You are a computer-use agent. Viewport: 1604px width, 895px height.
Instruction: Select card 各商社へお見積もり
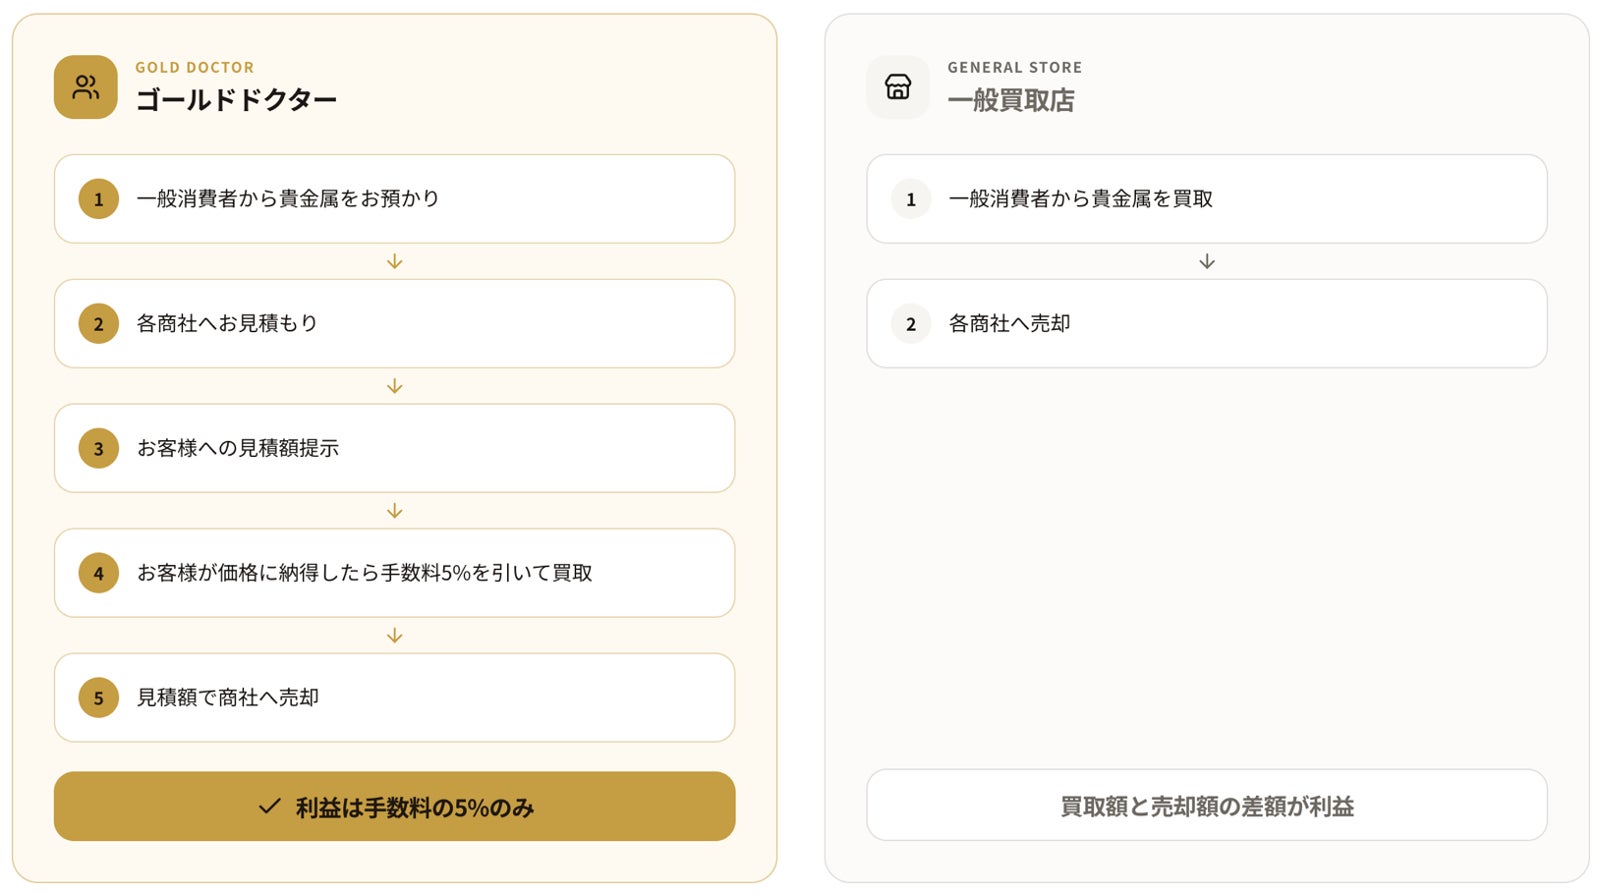[x=395, y=324]
